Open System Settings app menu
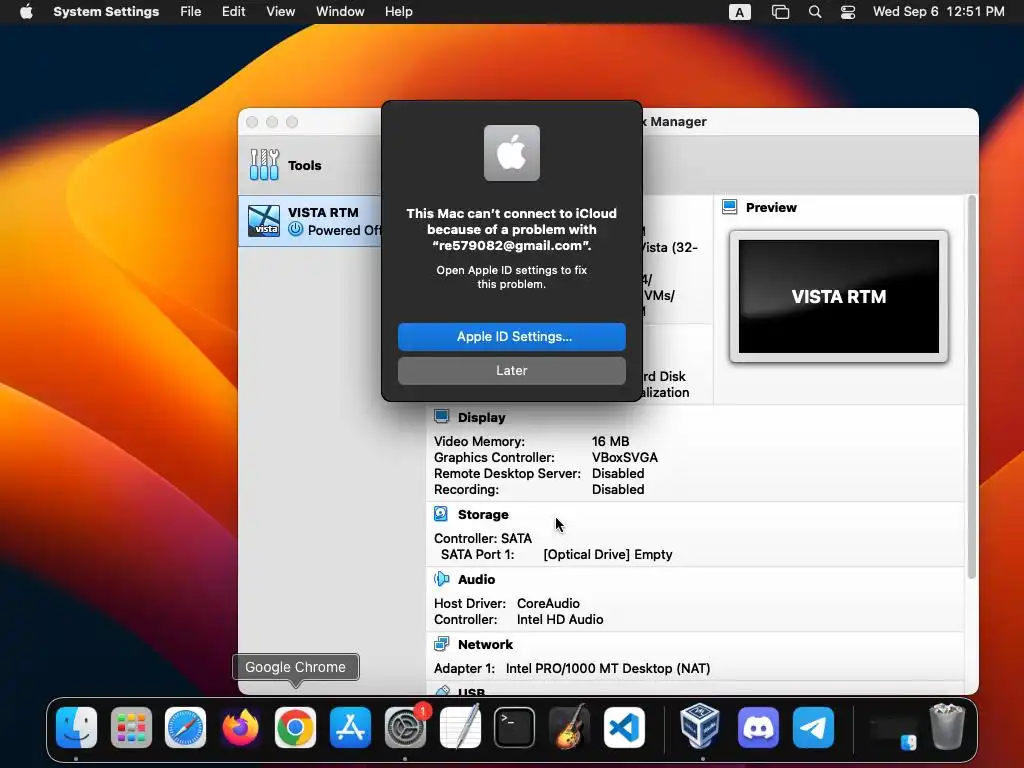Viewport: 1024px width, 768px height. 106,12
